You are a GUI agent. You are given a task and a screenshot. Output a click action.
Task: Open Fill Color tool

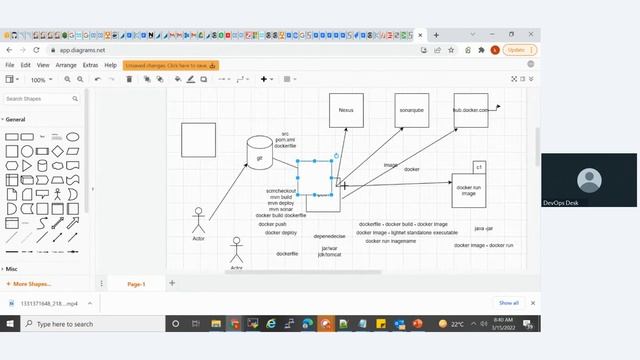pos(178,79)
